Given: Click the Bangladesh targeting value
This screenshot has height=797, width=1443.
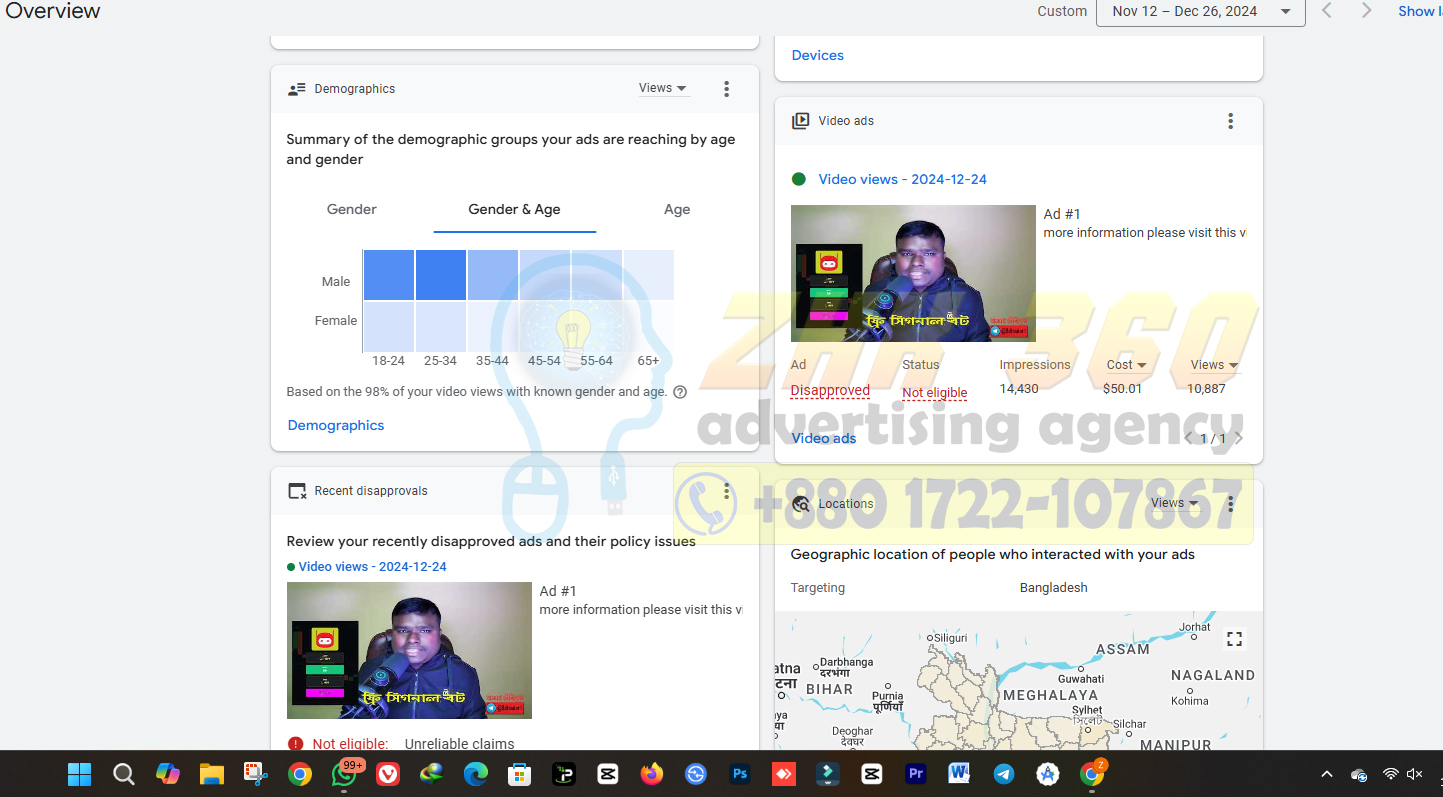Looking at the screenshot, I should 1053,588.
